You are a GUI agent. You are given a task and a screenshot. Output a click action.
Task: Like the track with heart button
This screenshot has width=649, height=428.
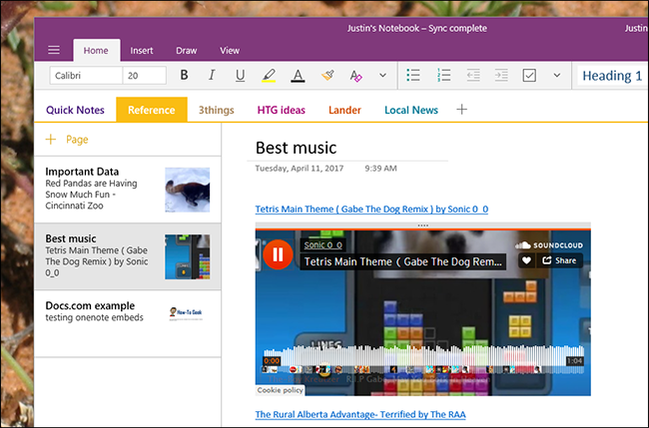click(x=526, y=261)
